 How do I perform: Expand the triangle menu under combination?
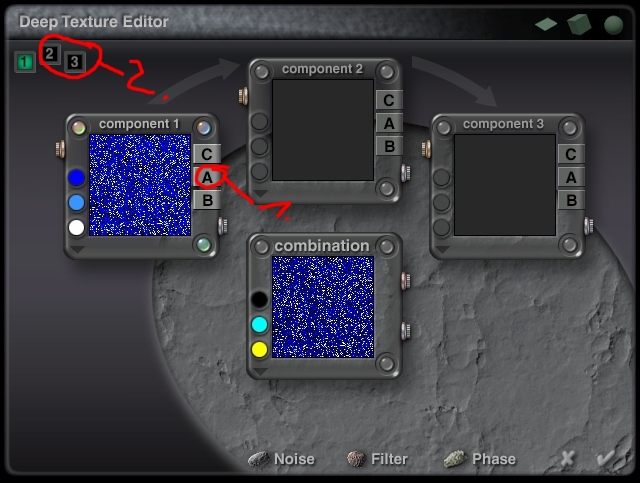(x=260, y=371)
